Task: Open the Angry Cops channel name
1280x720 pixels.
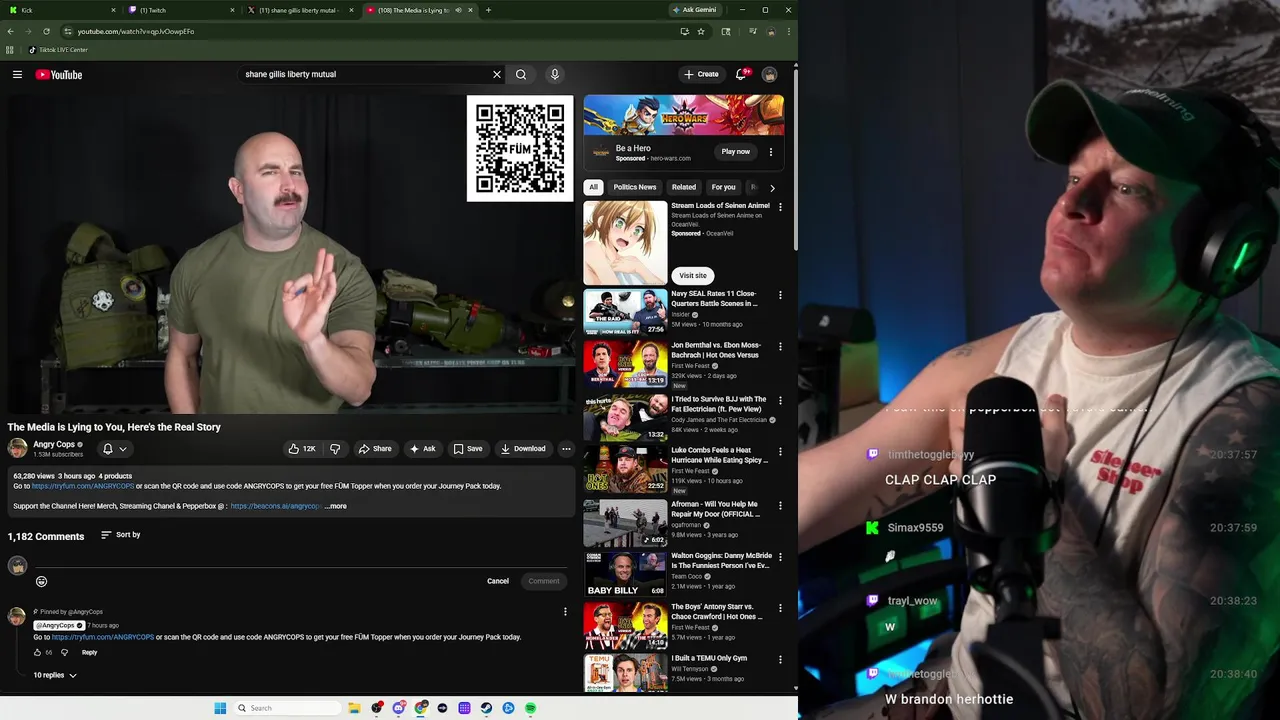Action: click(54, 444)
